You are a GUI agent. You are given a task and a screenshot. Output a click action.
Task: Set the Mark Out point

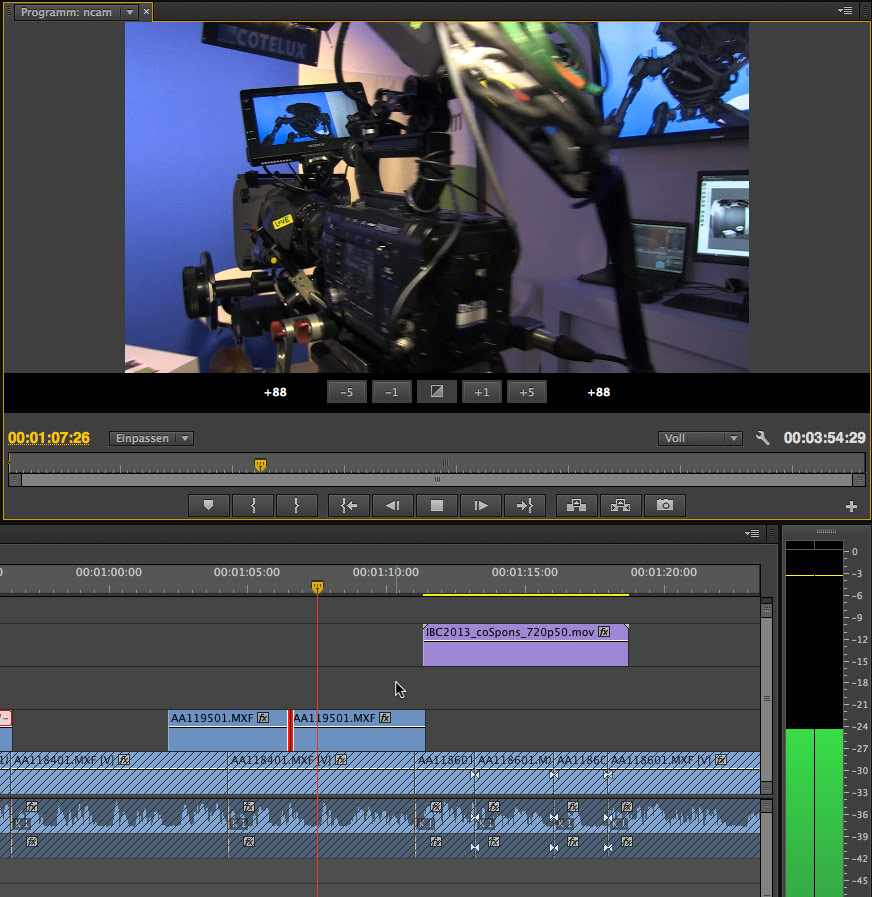297,506
